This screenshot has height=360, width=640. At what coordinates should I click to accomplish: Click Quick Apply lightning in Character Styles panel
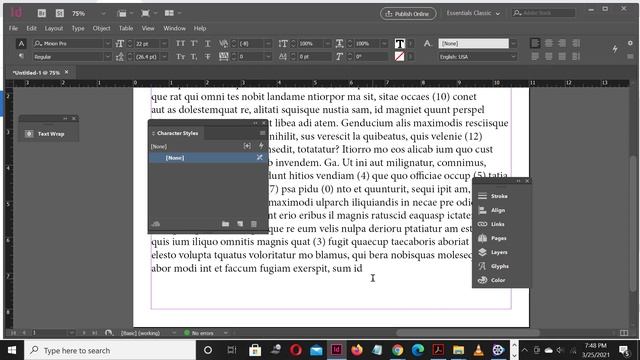tap(261, 146)
